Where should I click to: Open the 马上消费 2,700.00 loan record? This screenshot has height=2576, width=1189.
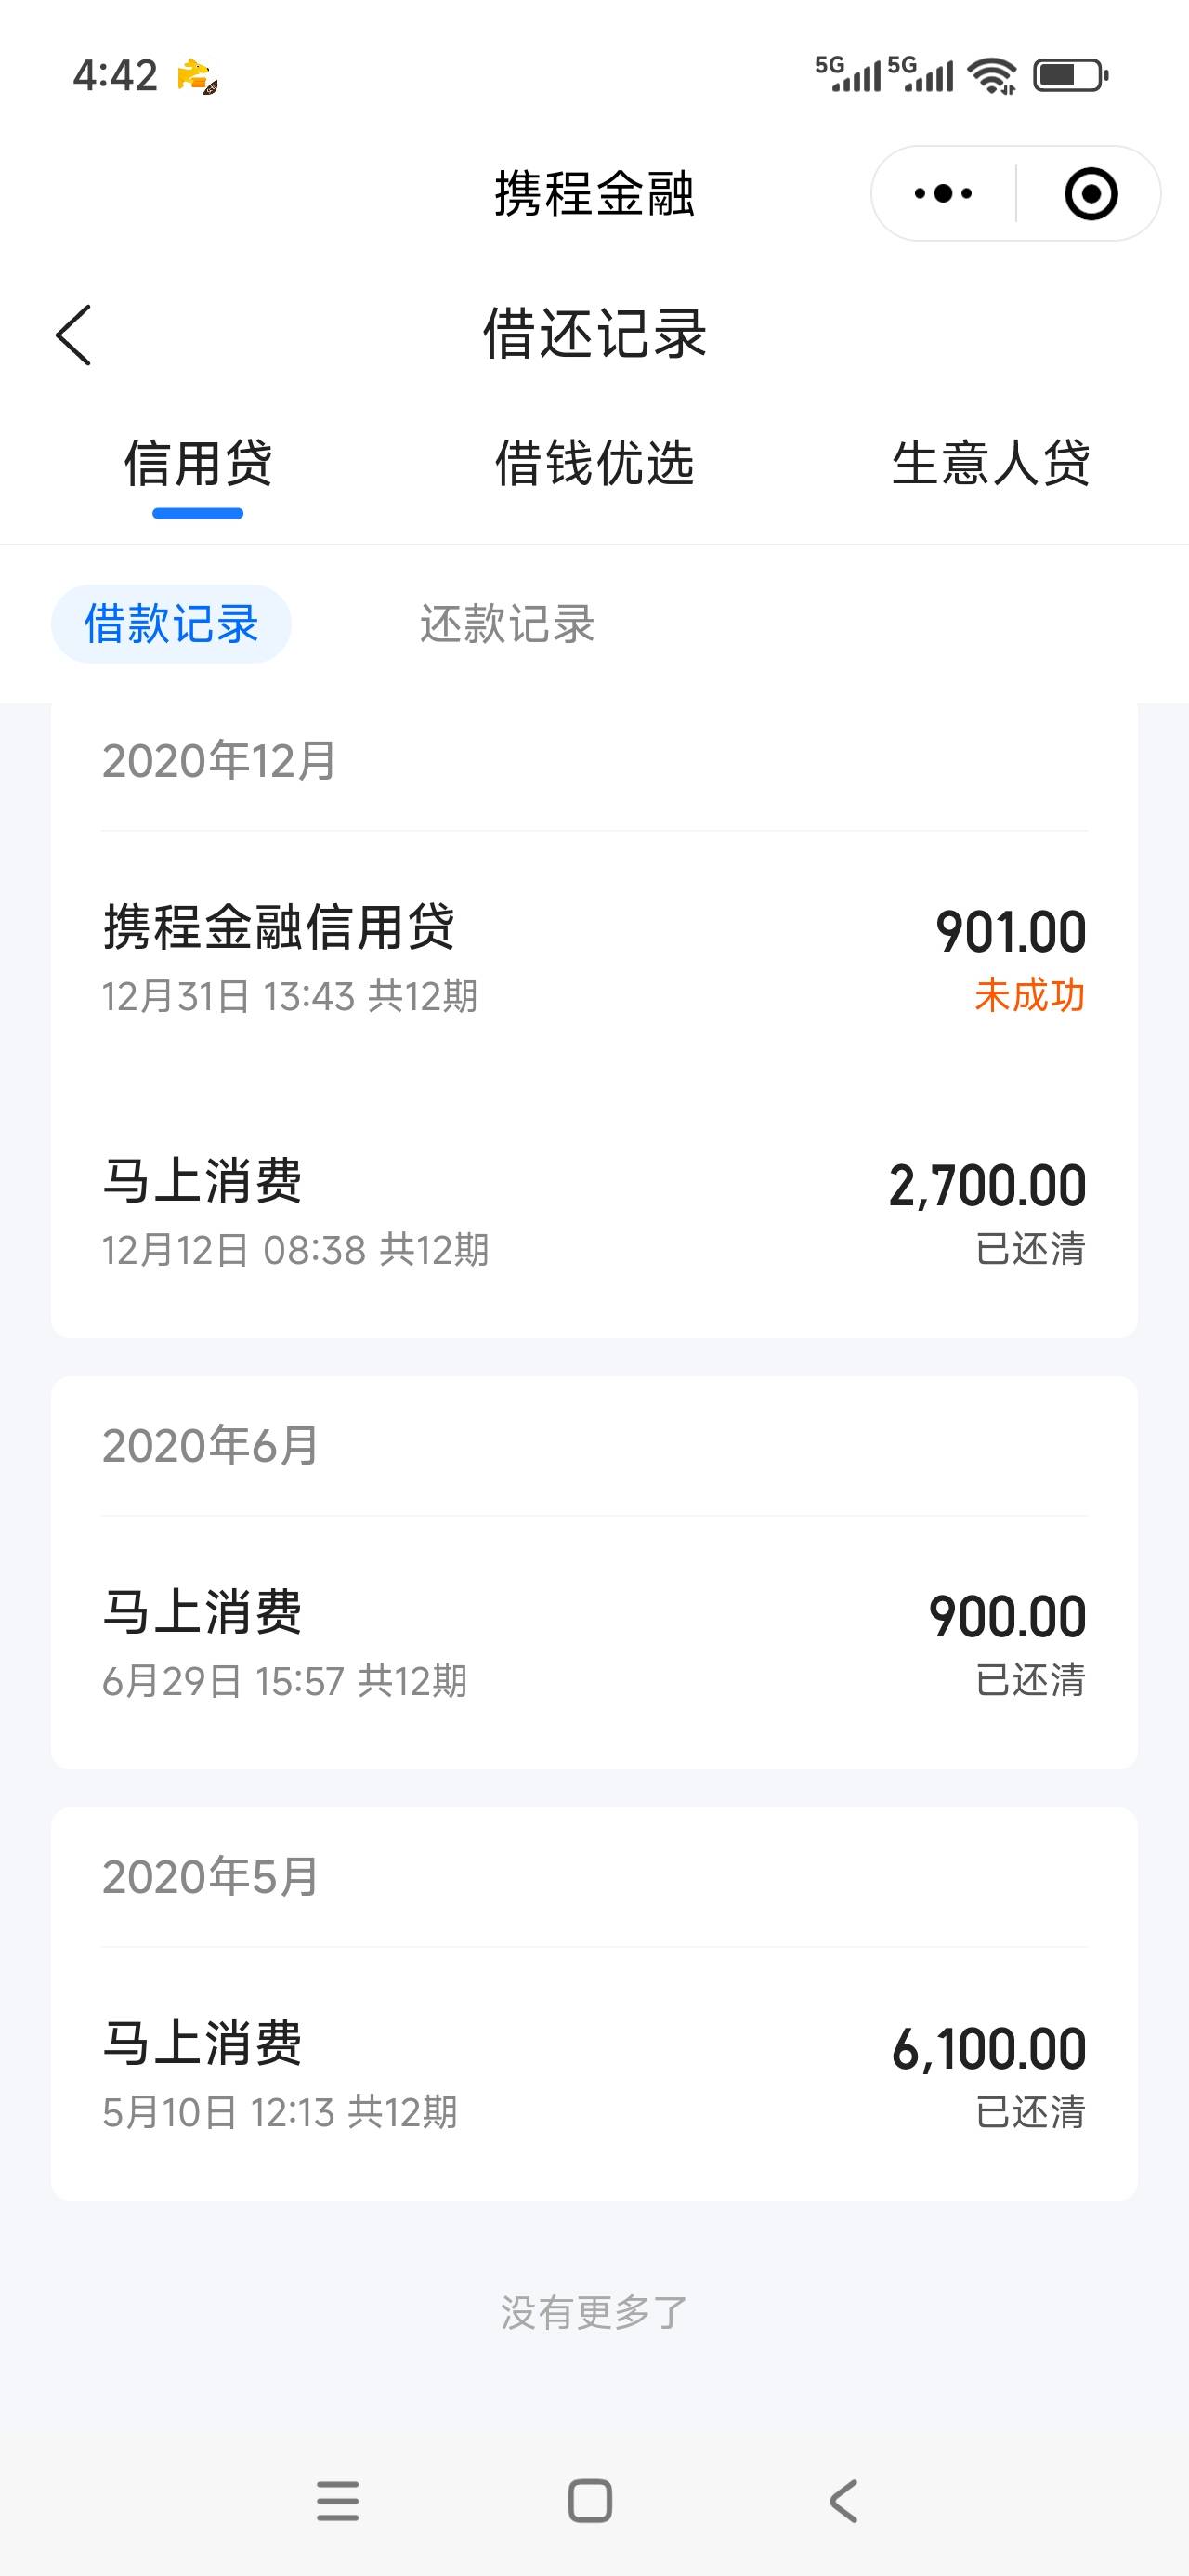point(594,1211)
